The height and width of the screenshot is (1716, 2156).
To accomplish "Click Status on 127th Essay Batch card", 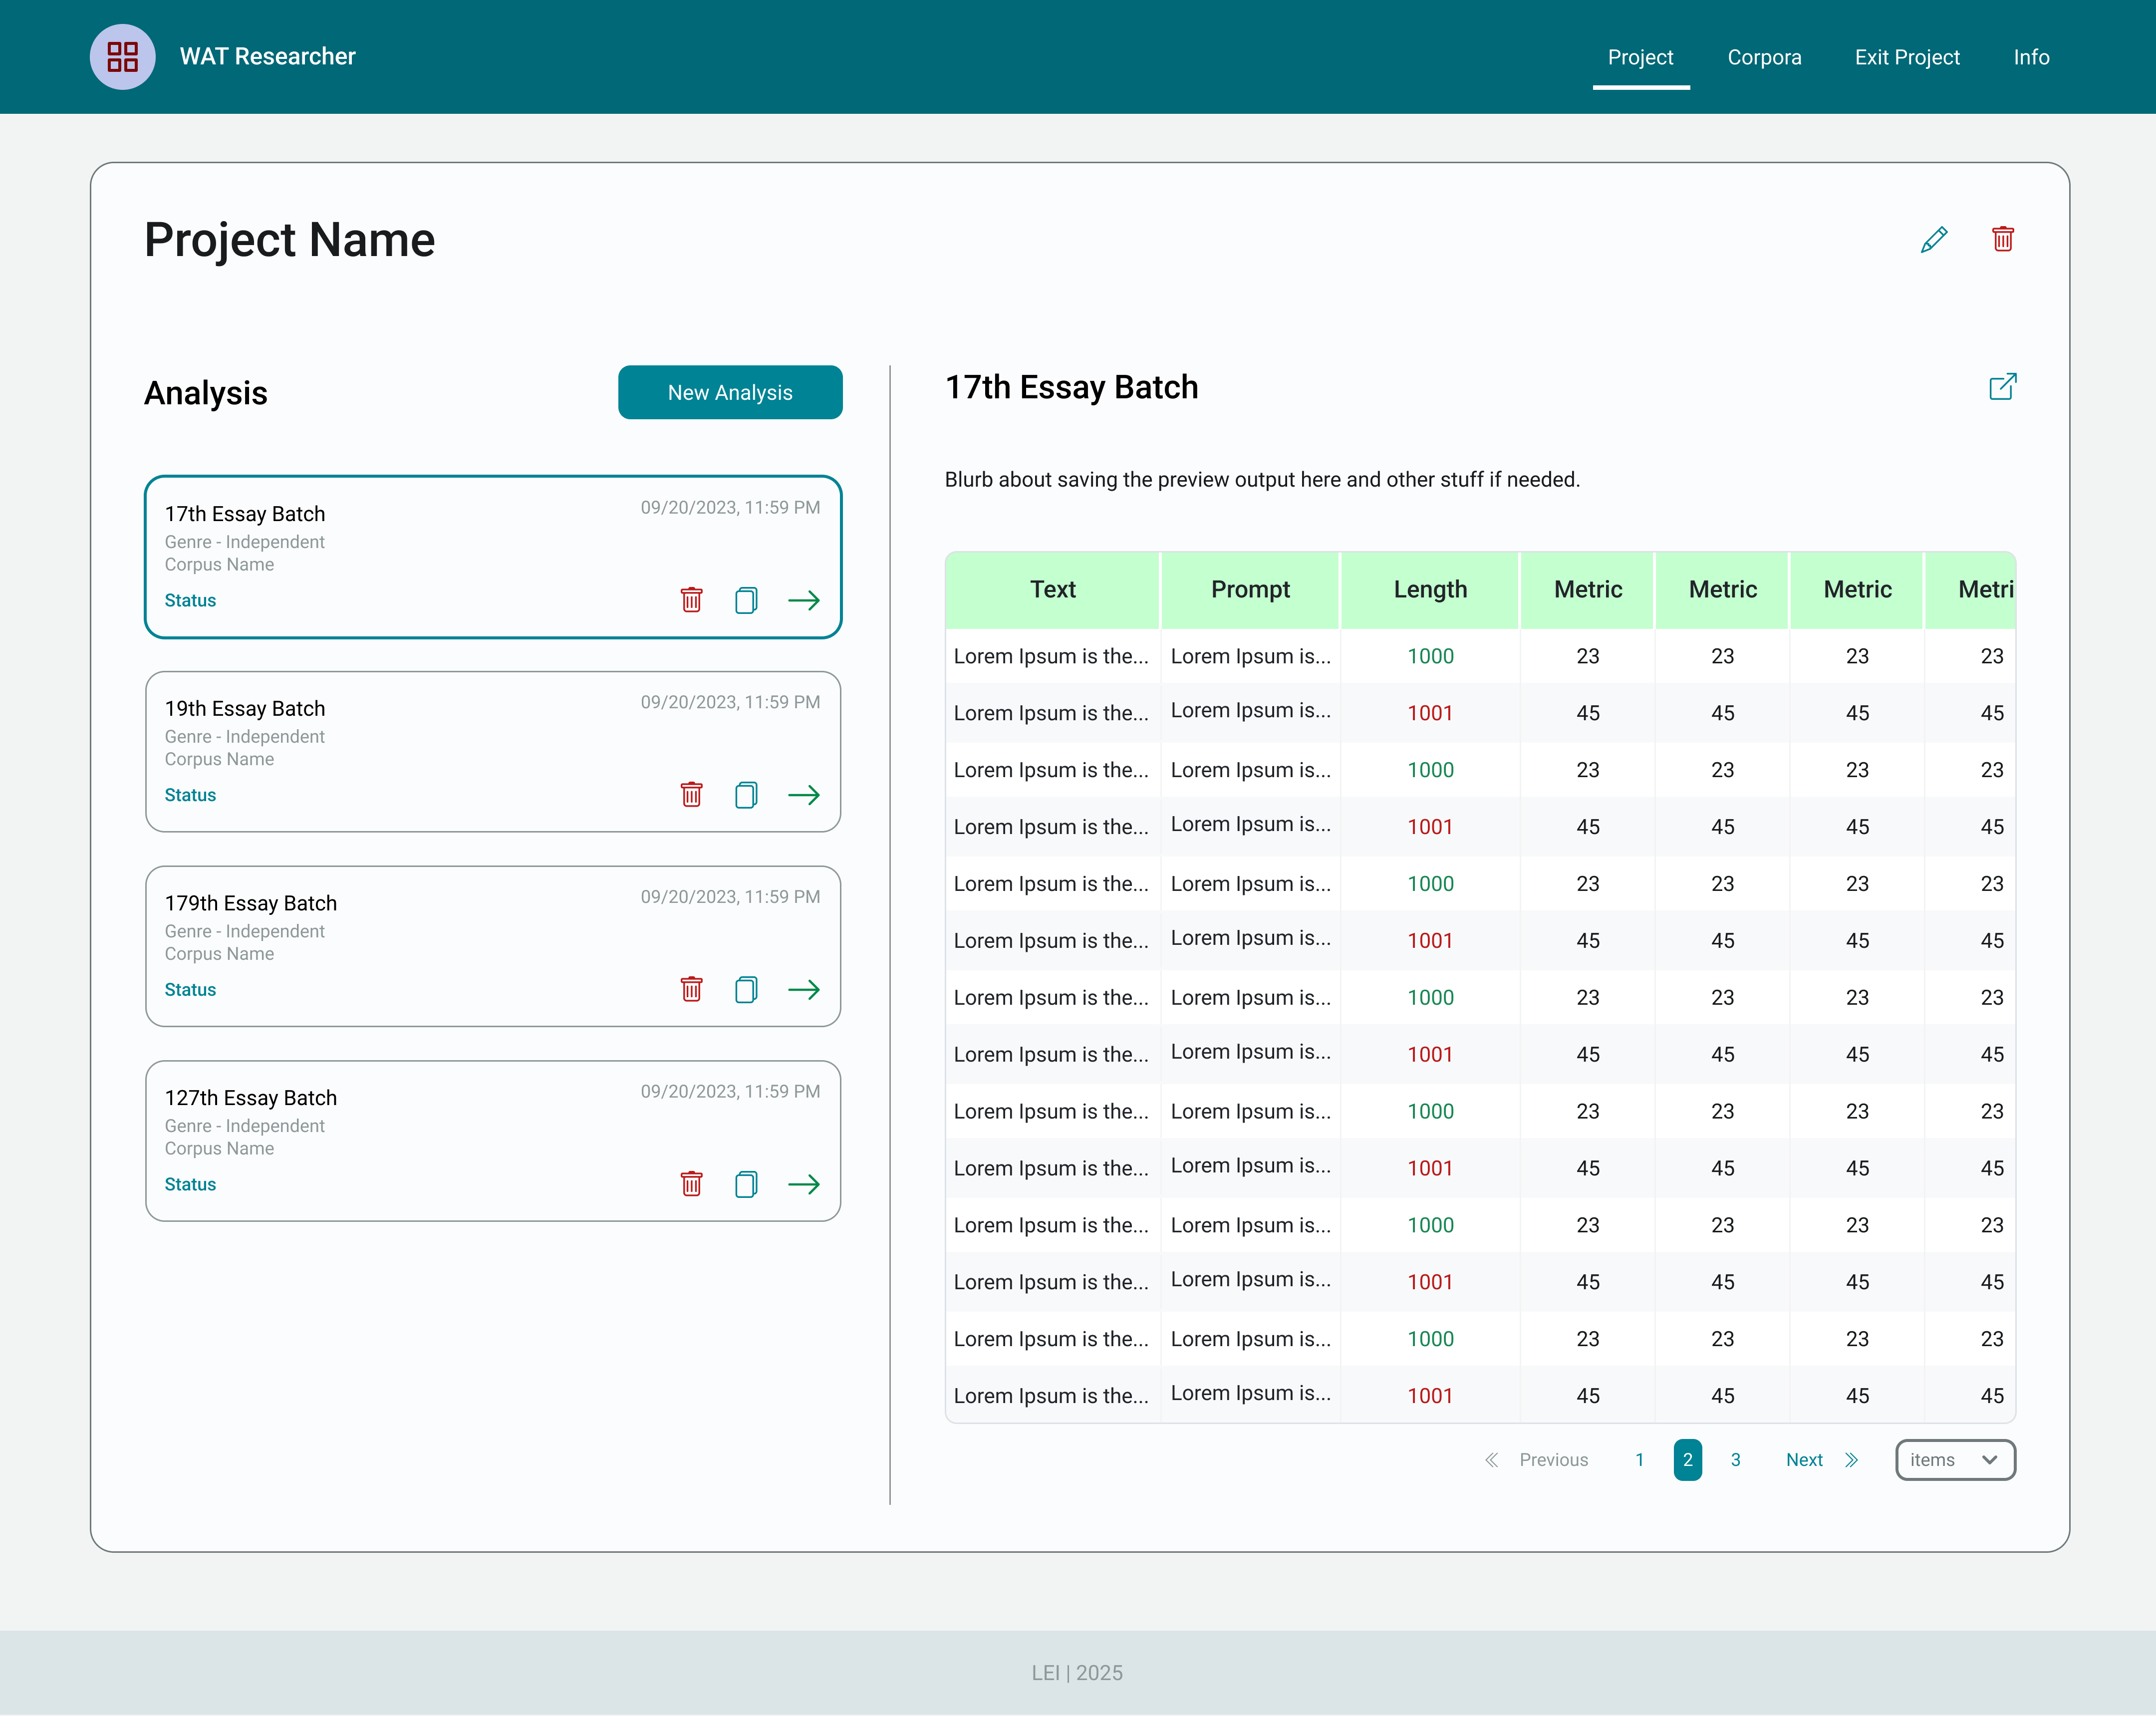I will coord(190,1184).
